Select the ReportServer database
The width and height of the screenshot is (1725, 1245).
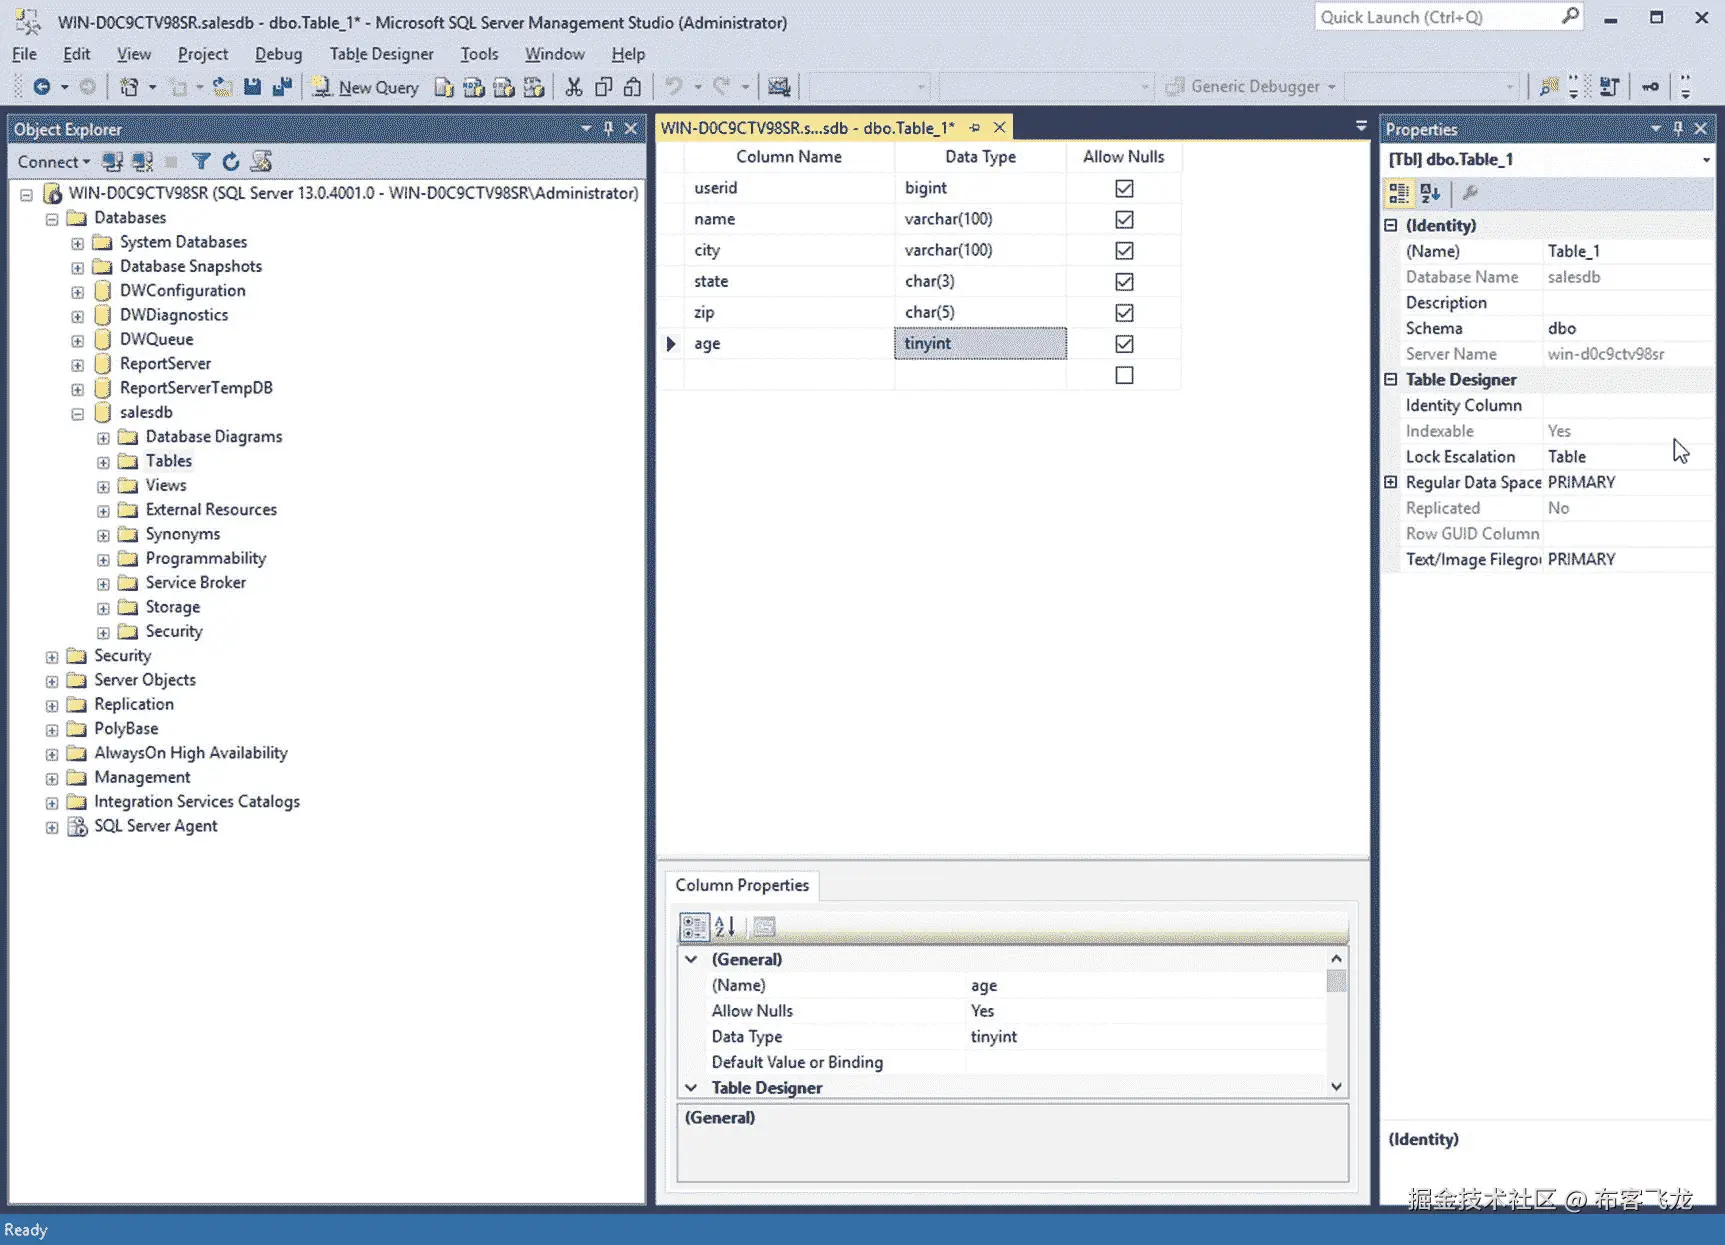coord(165,363)
